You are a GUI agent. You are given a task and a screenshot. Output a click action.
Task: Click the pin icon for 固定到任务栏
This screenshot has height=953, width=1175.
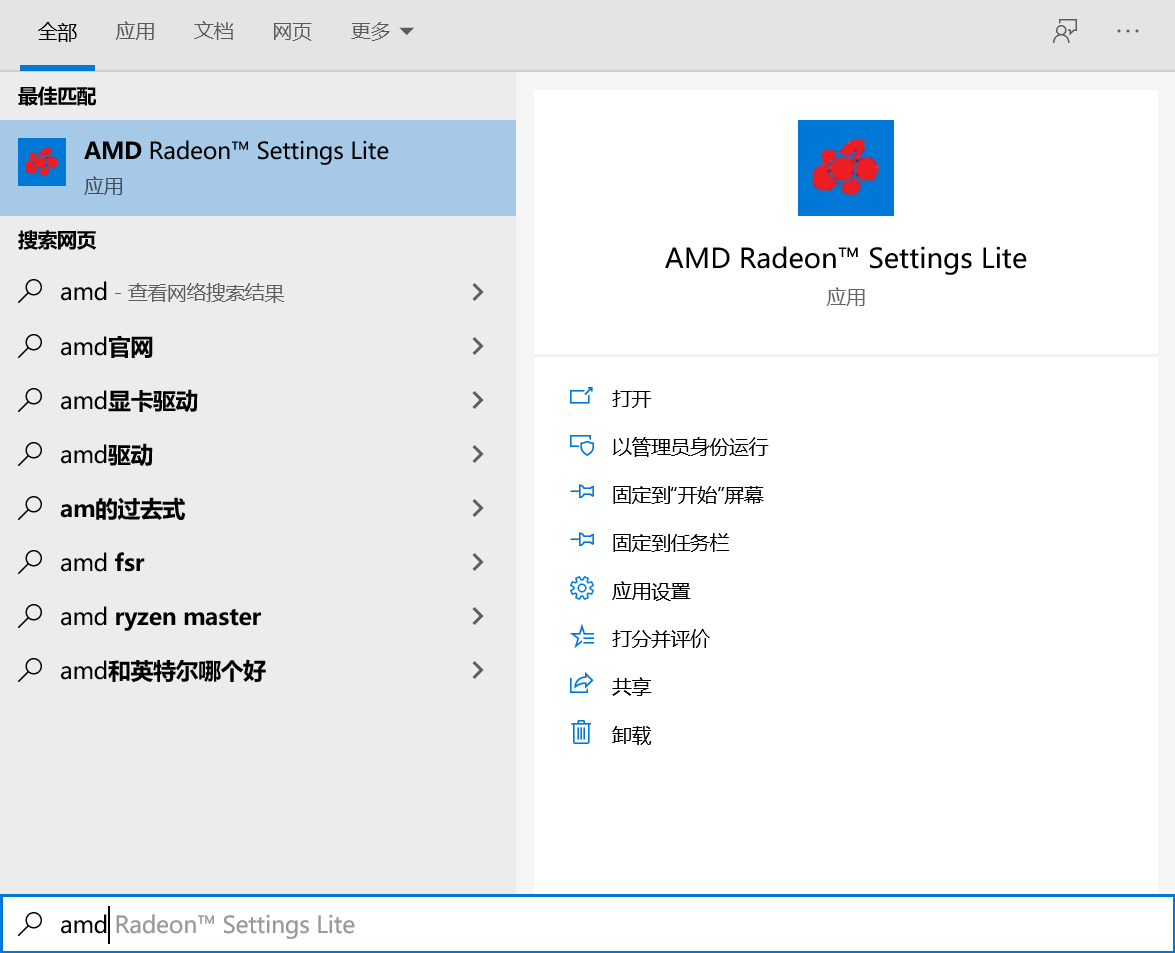tap(582, 540)
